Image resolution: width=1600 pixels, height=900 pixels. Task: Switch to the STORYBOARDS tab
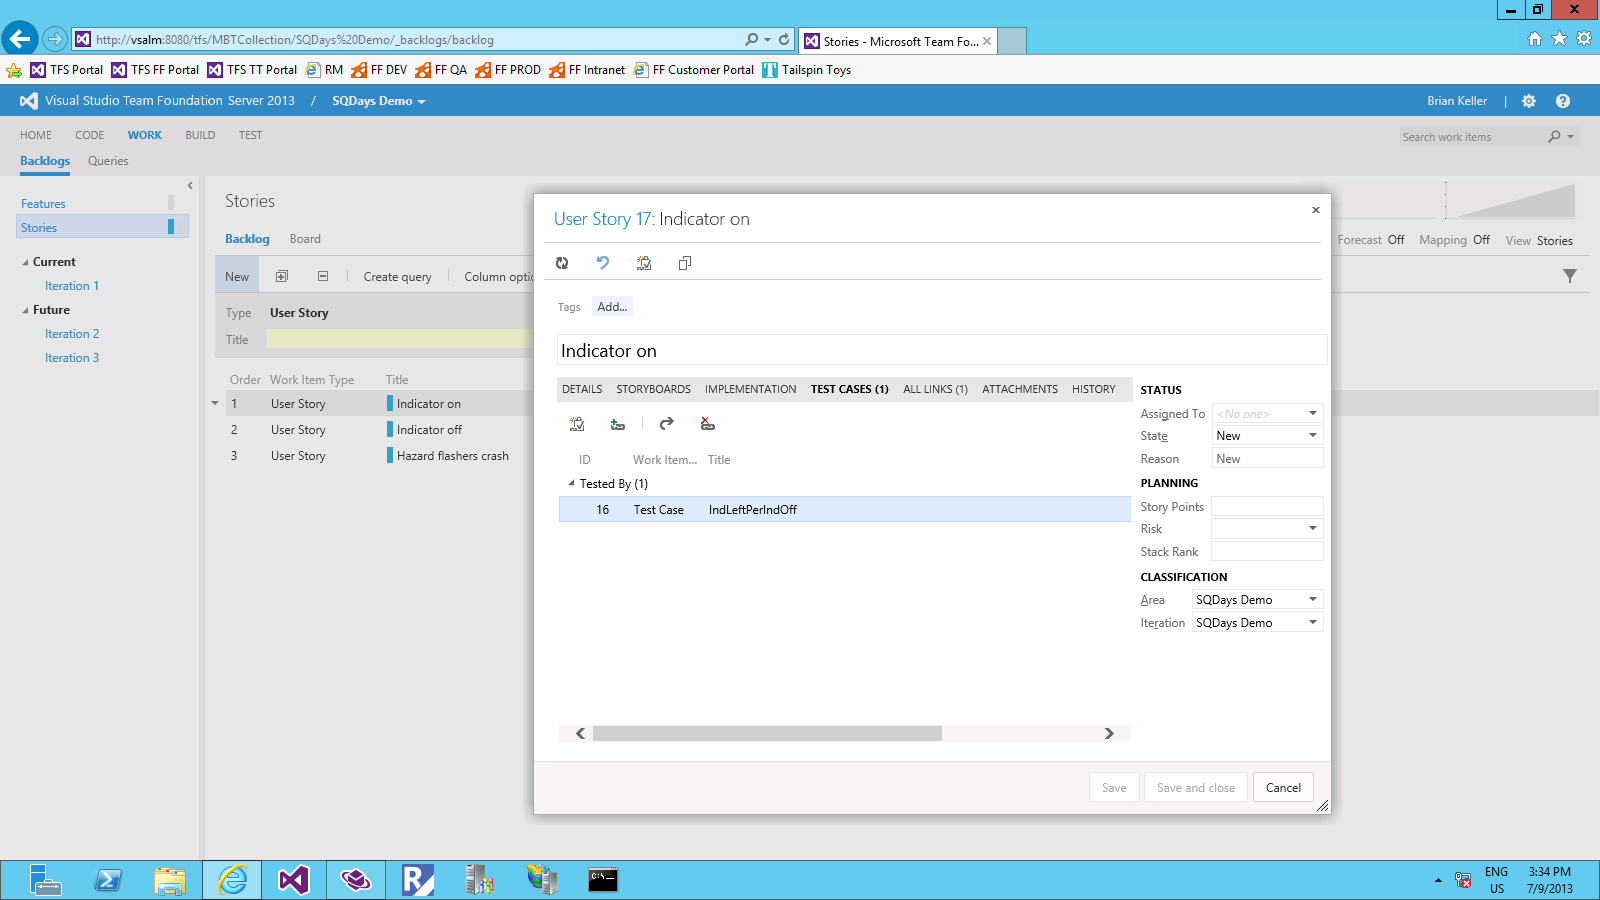pos(653,389)
